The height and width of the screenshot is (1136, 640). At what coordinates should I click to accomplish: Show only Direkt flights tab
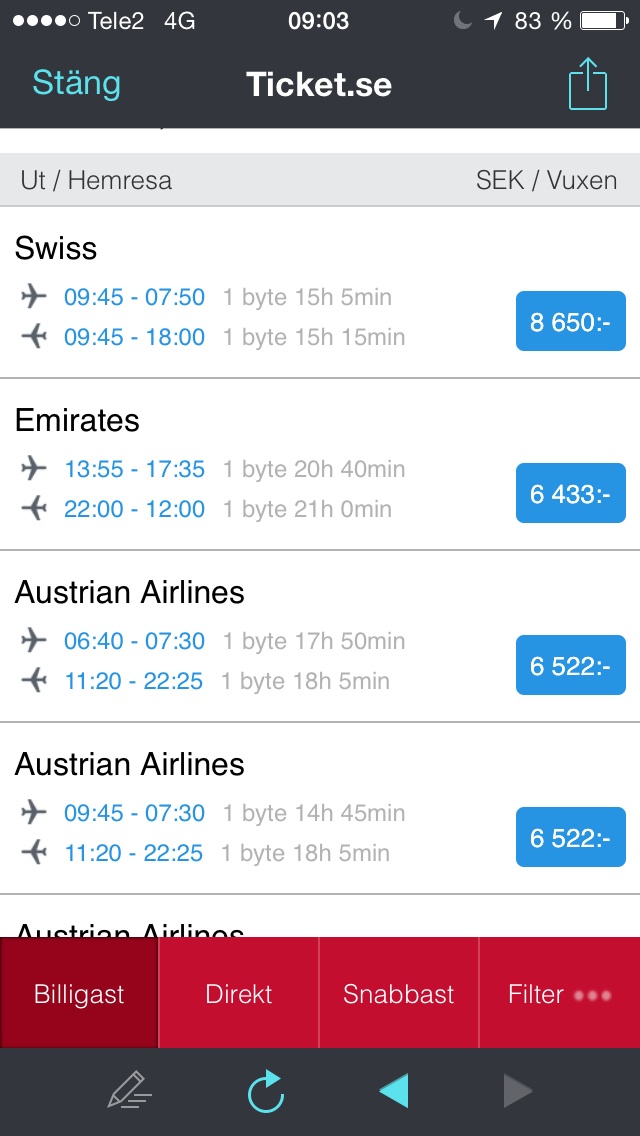239,994
